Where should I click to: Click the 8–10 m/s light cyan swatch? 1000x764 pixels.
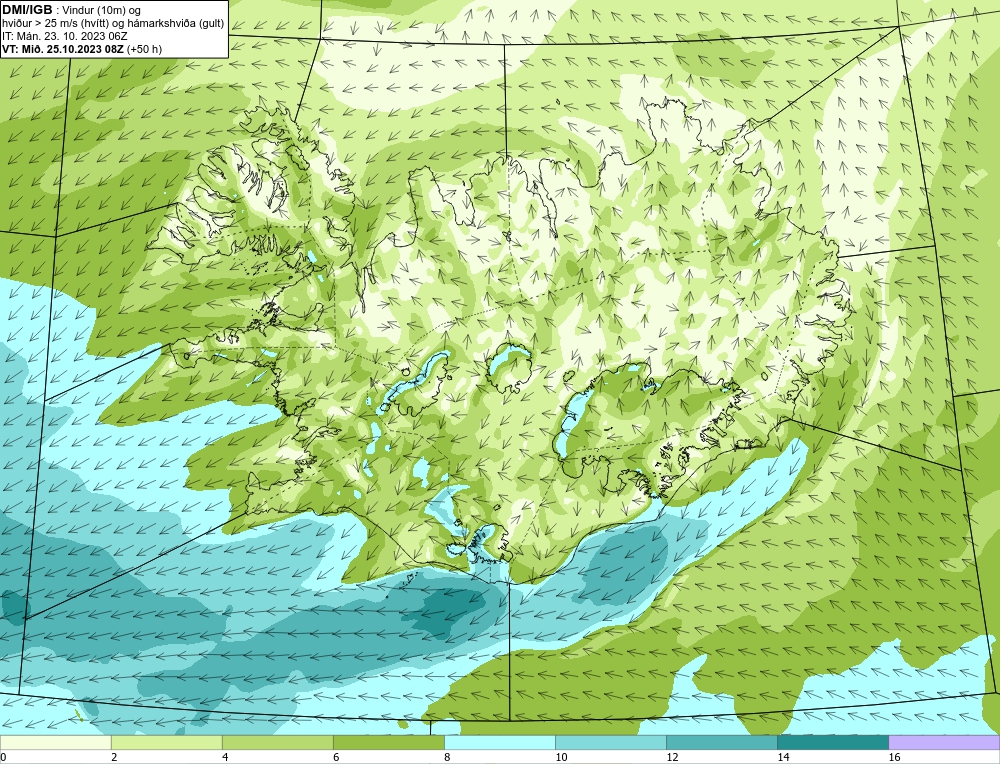point(499,742)
